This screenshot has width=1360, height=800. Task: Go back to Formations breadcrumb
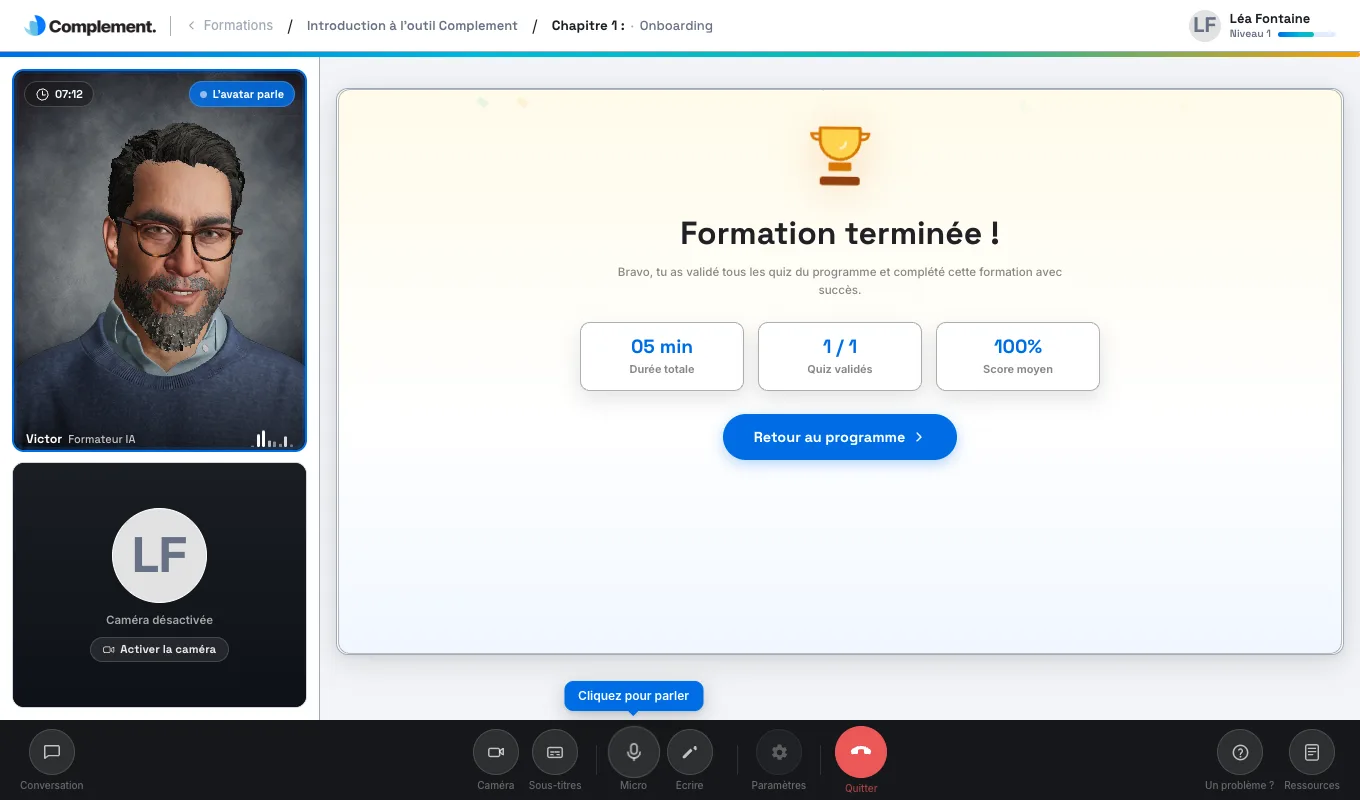pos(230,25)
